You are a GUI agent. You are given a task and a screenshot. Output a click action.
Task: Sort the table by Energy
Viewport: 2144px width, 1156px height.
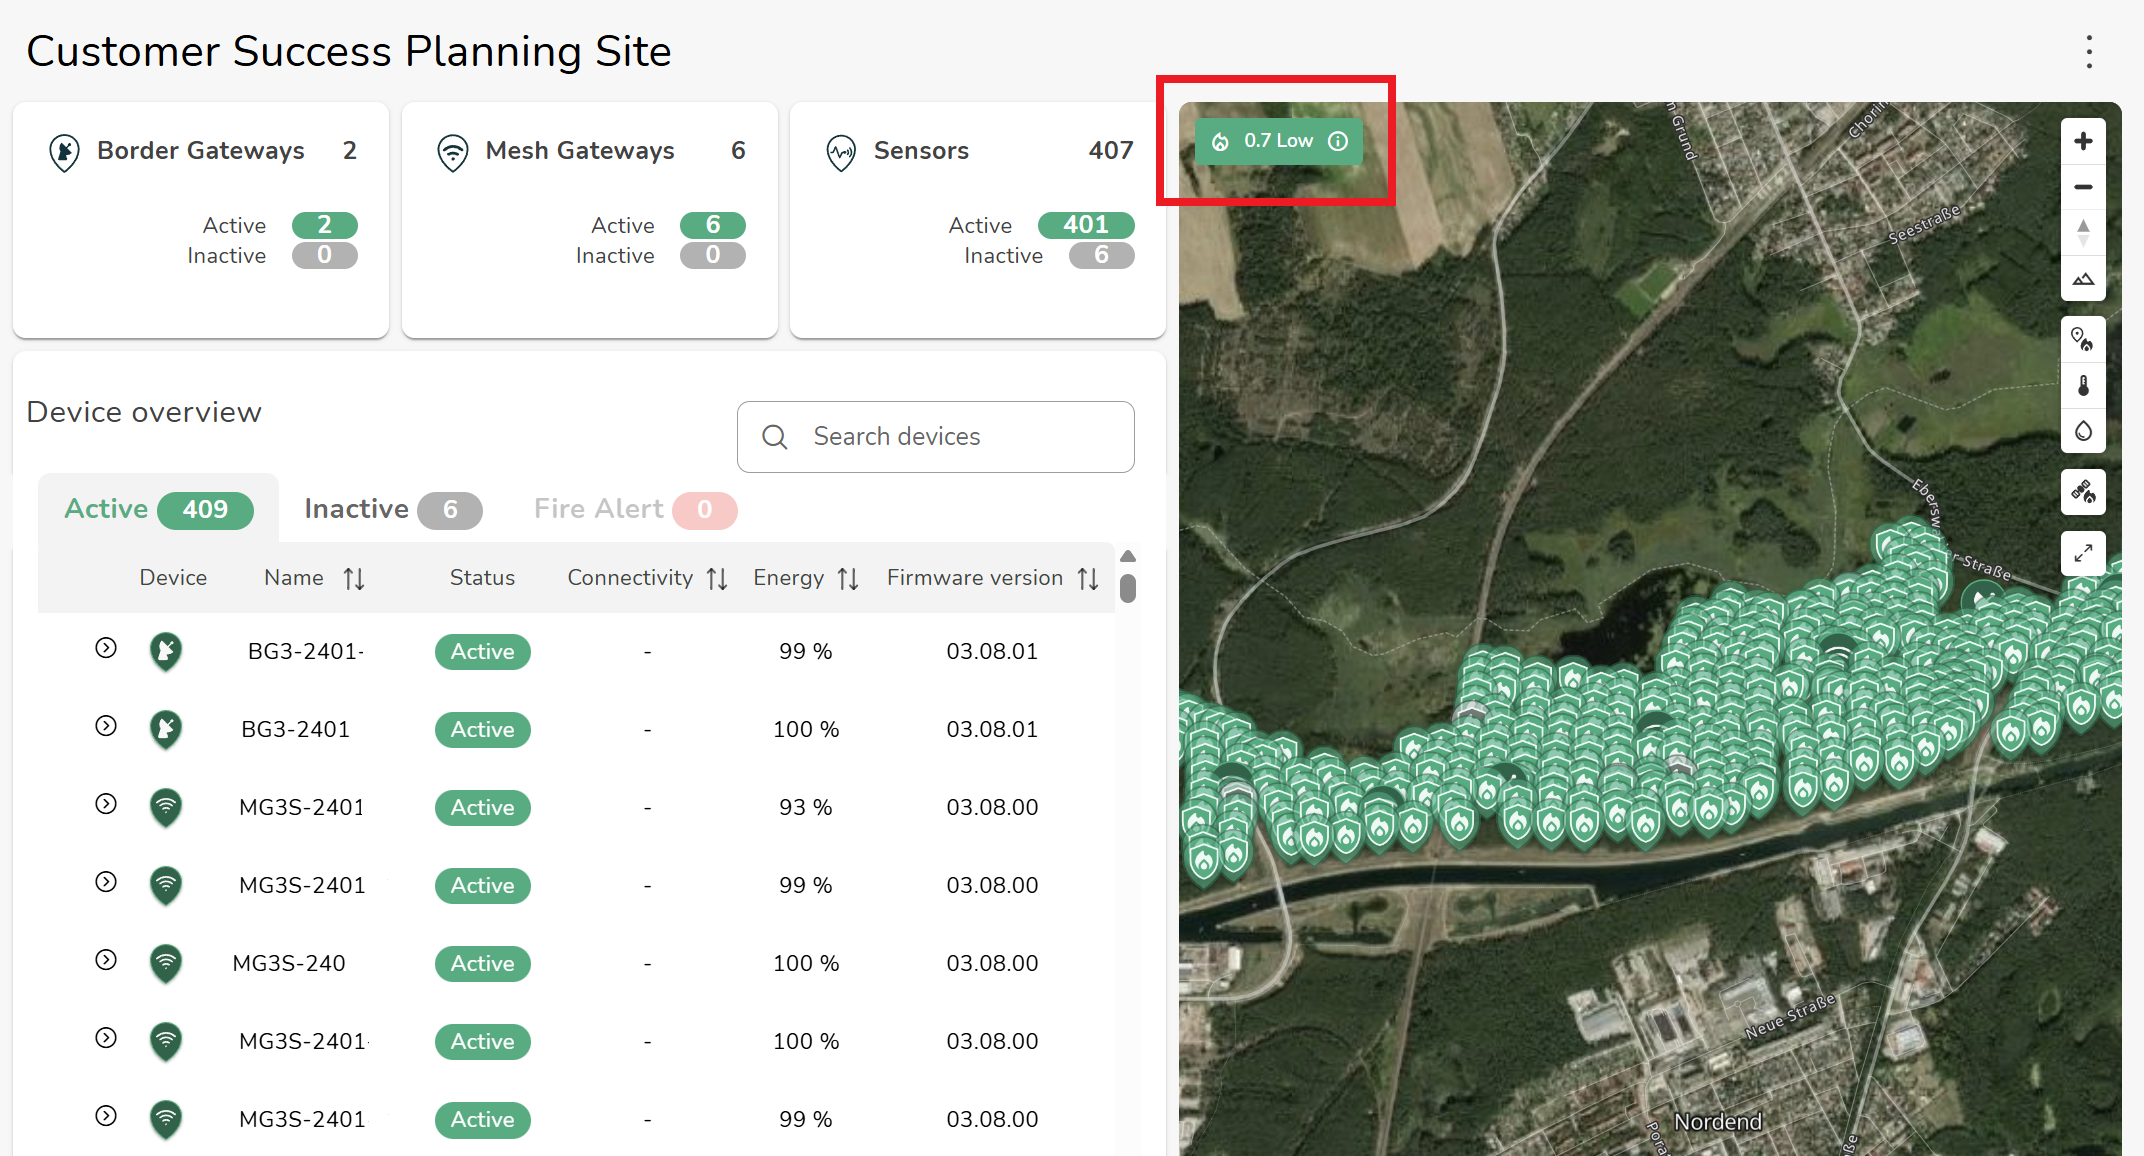click(x=847, y=578)
